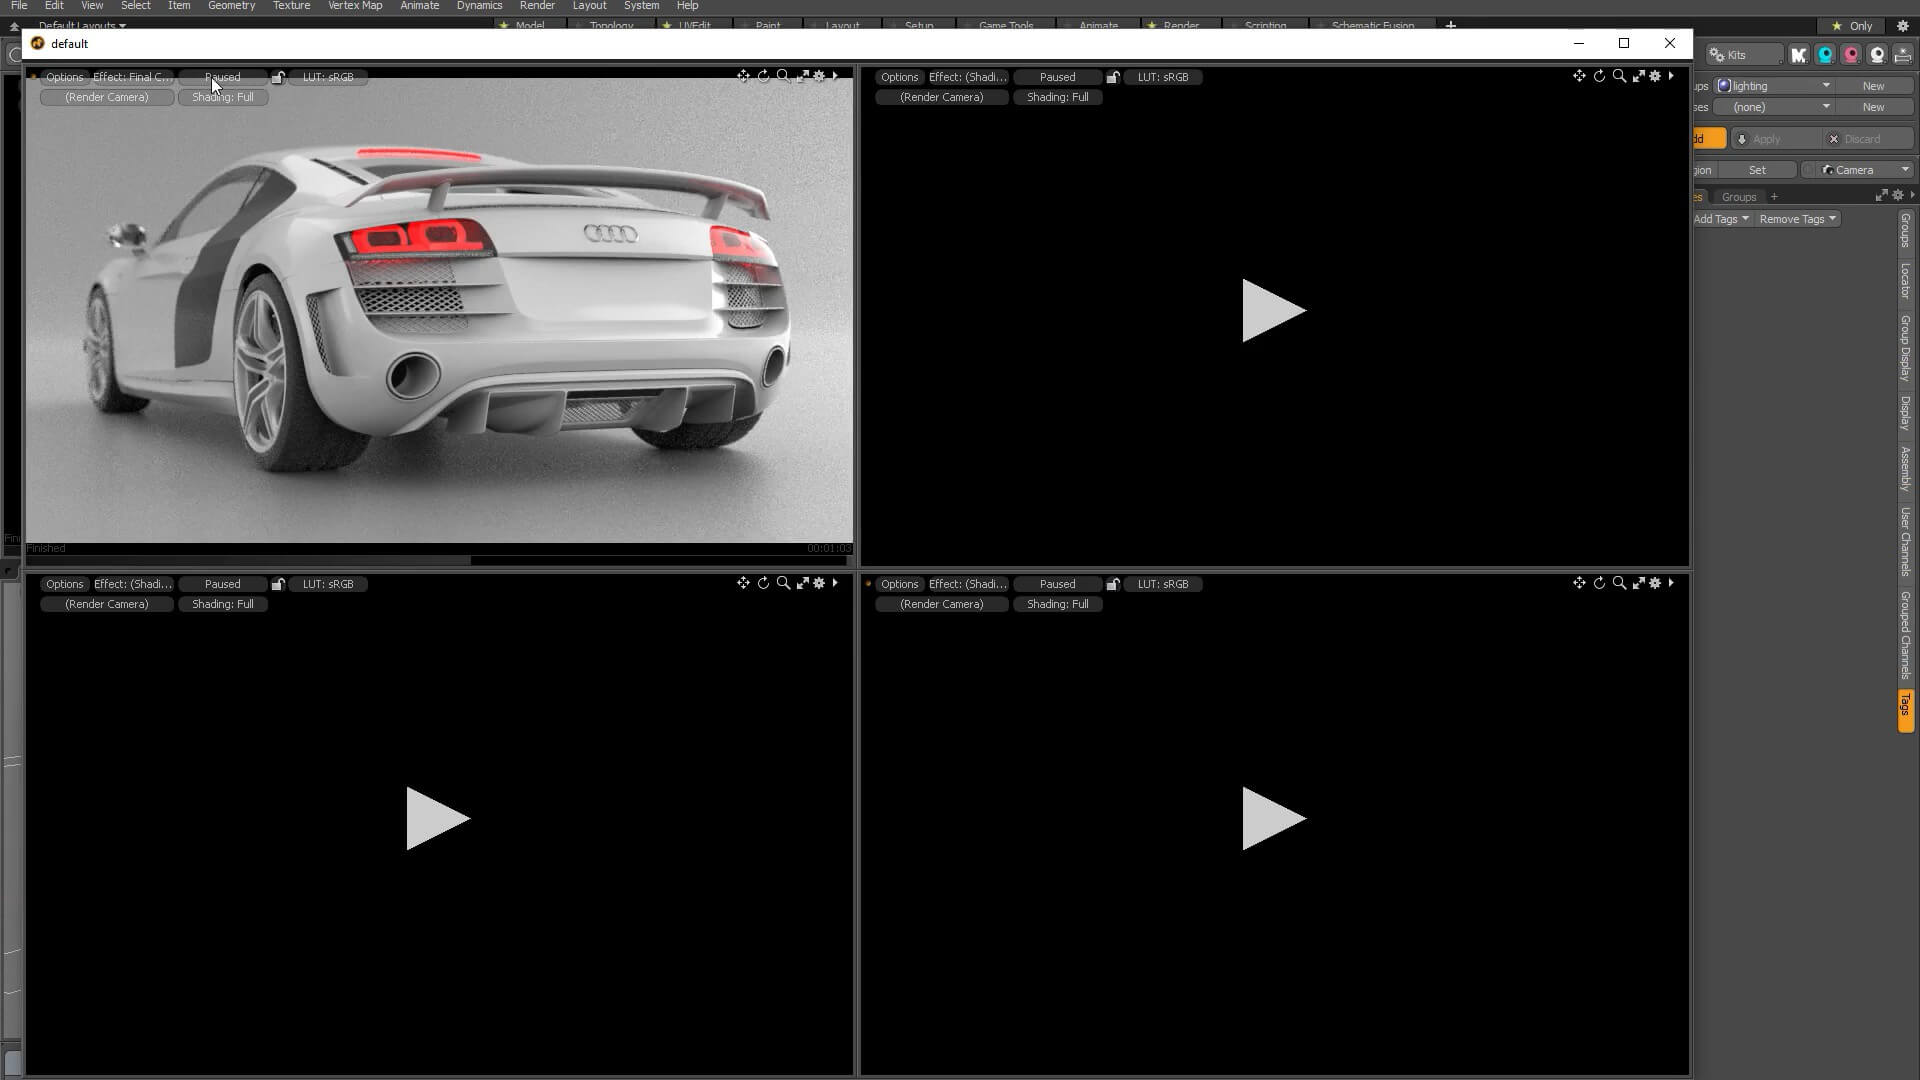Click Options in the bottom-left preview viewport
The width and height of the screenshot is (1920, 1080).
pos(64,584)
